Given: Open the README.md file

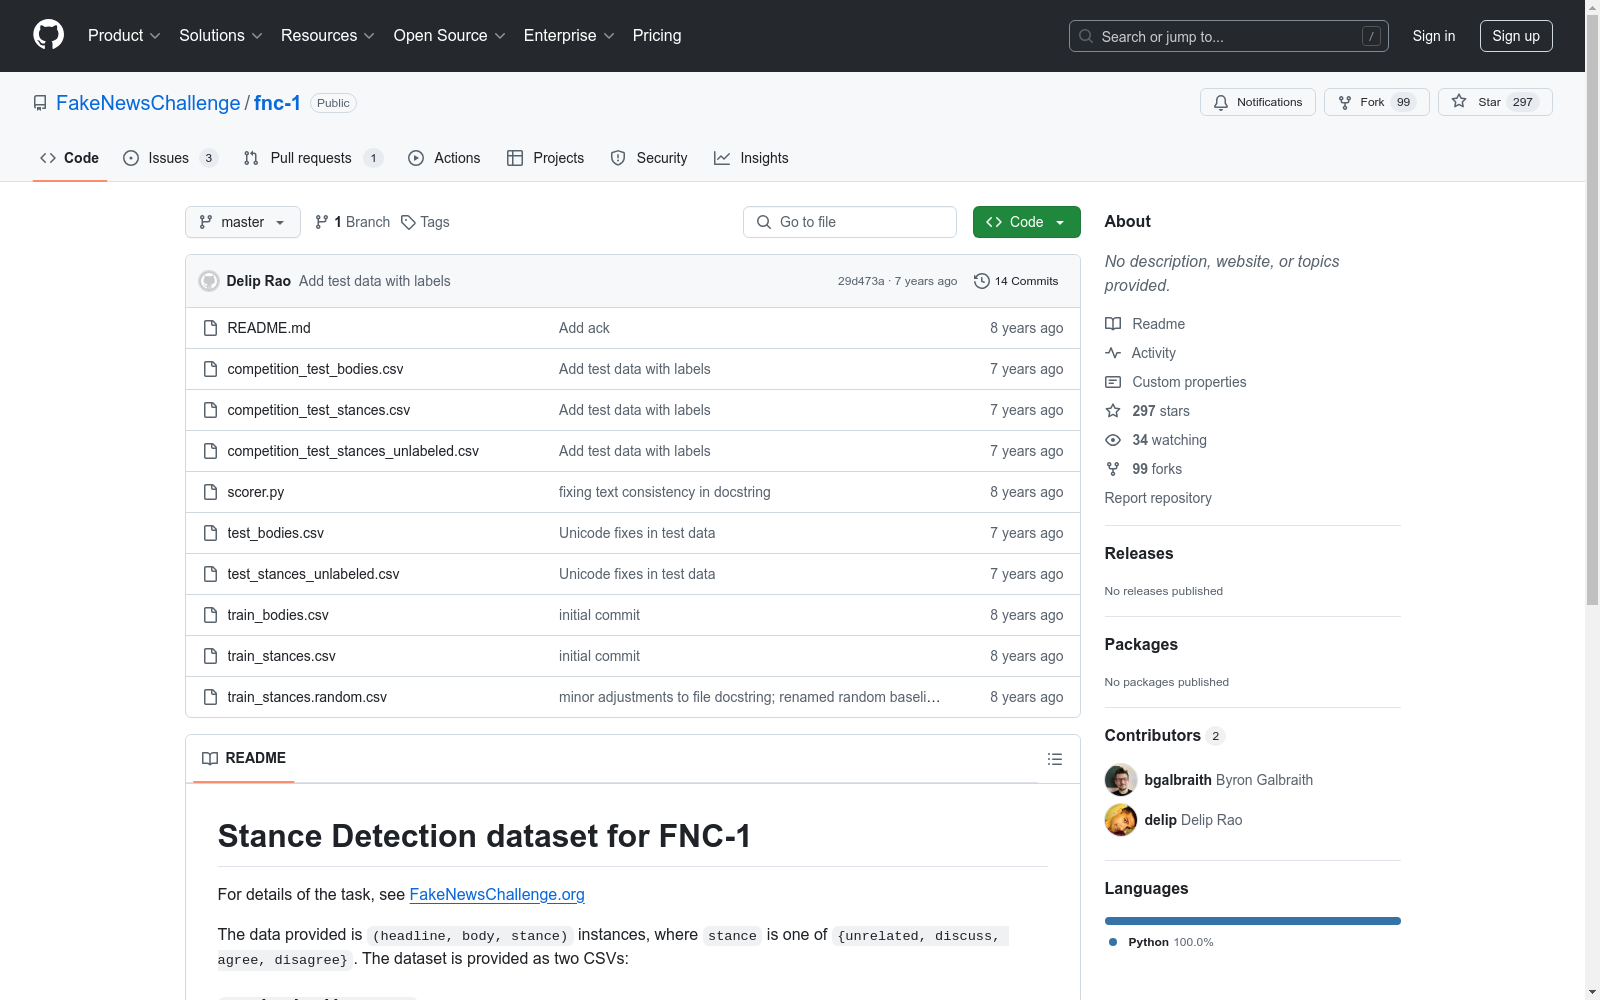Looking at the screenshot, I should pos(269,328).
